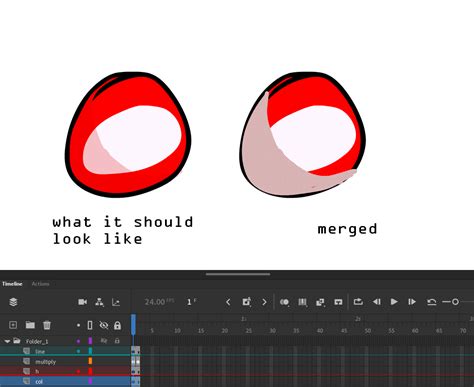Click the line layer type icon
This screenshot has width=474, height=387.
click(x=27, y=351)
